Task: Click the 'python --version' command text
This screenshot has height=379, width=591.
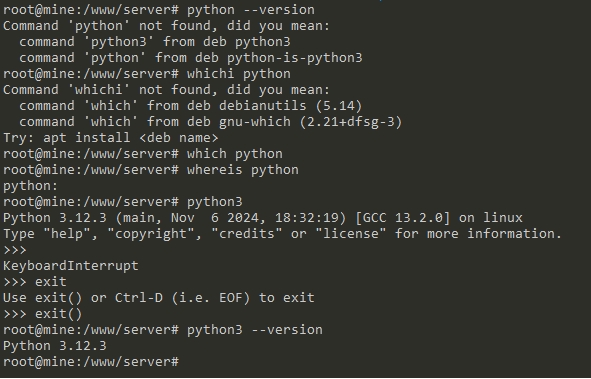Action: pyautogui.click(x=251, y=10)
